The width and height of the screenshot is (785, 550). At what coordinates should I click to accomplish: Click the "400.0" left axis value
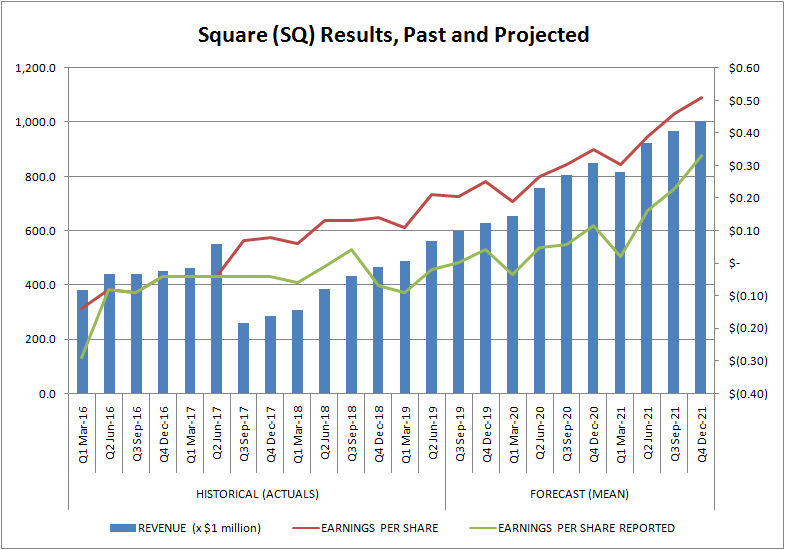pos(40,285)
